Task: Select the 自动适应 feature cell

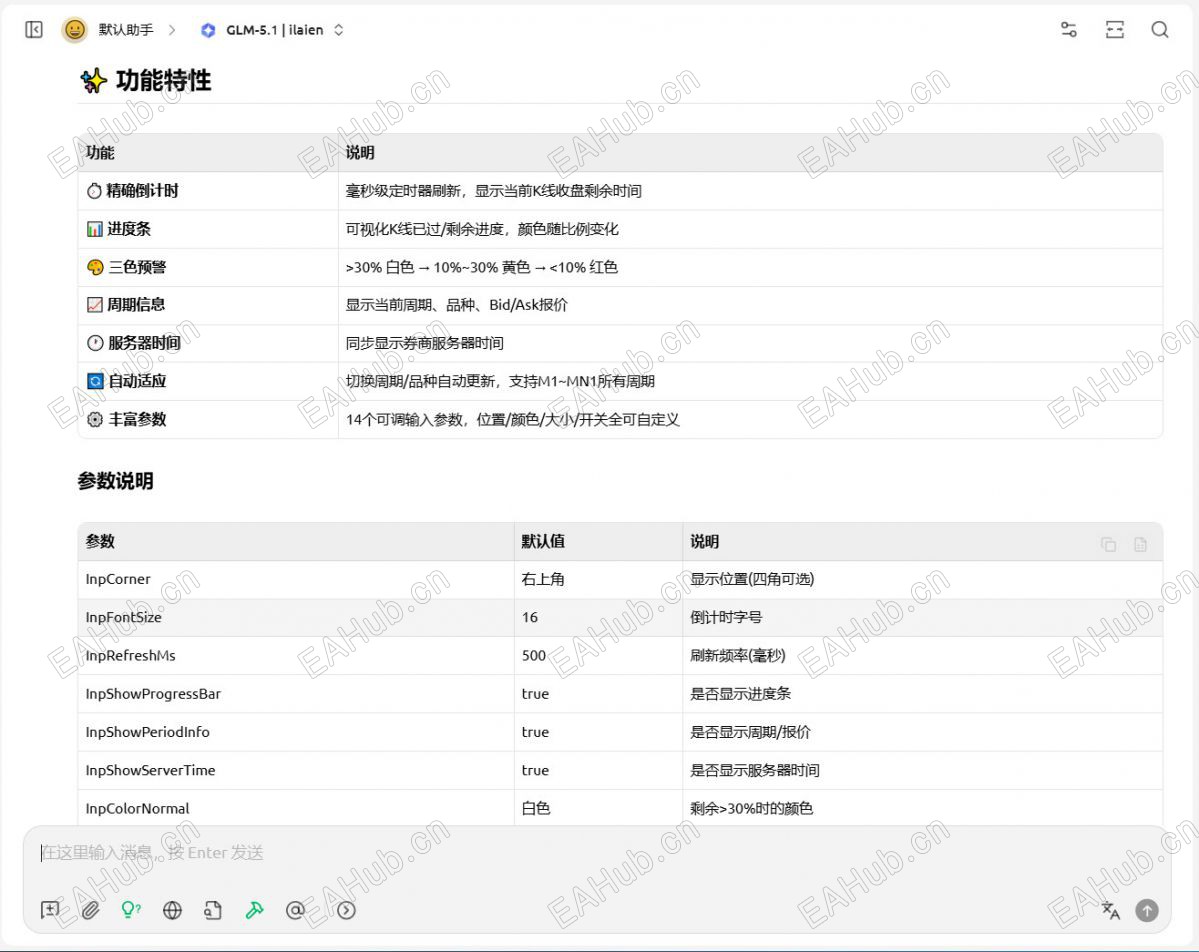Action: (x=208, y=381)
